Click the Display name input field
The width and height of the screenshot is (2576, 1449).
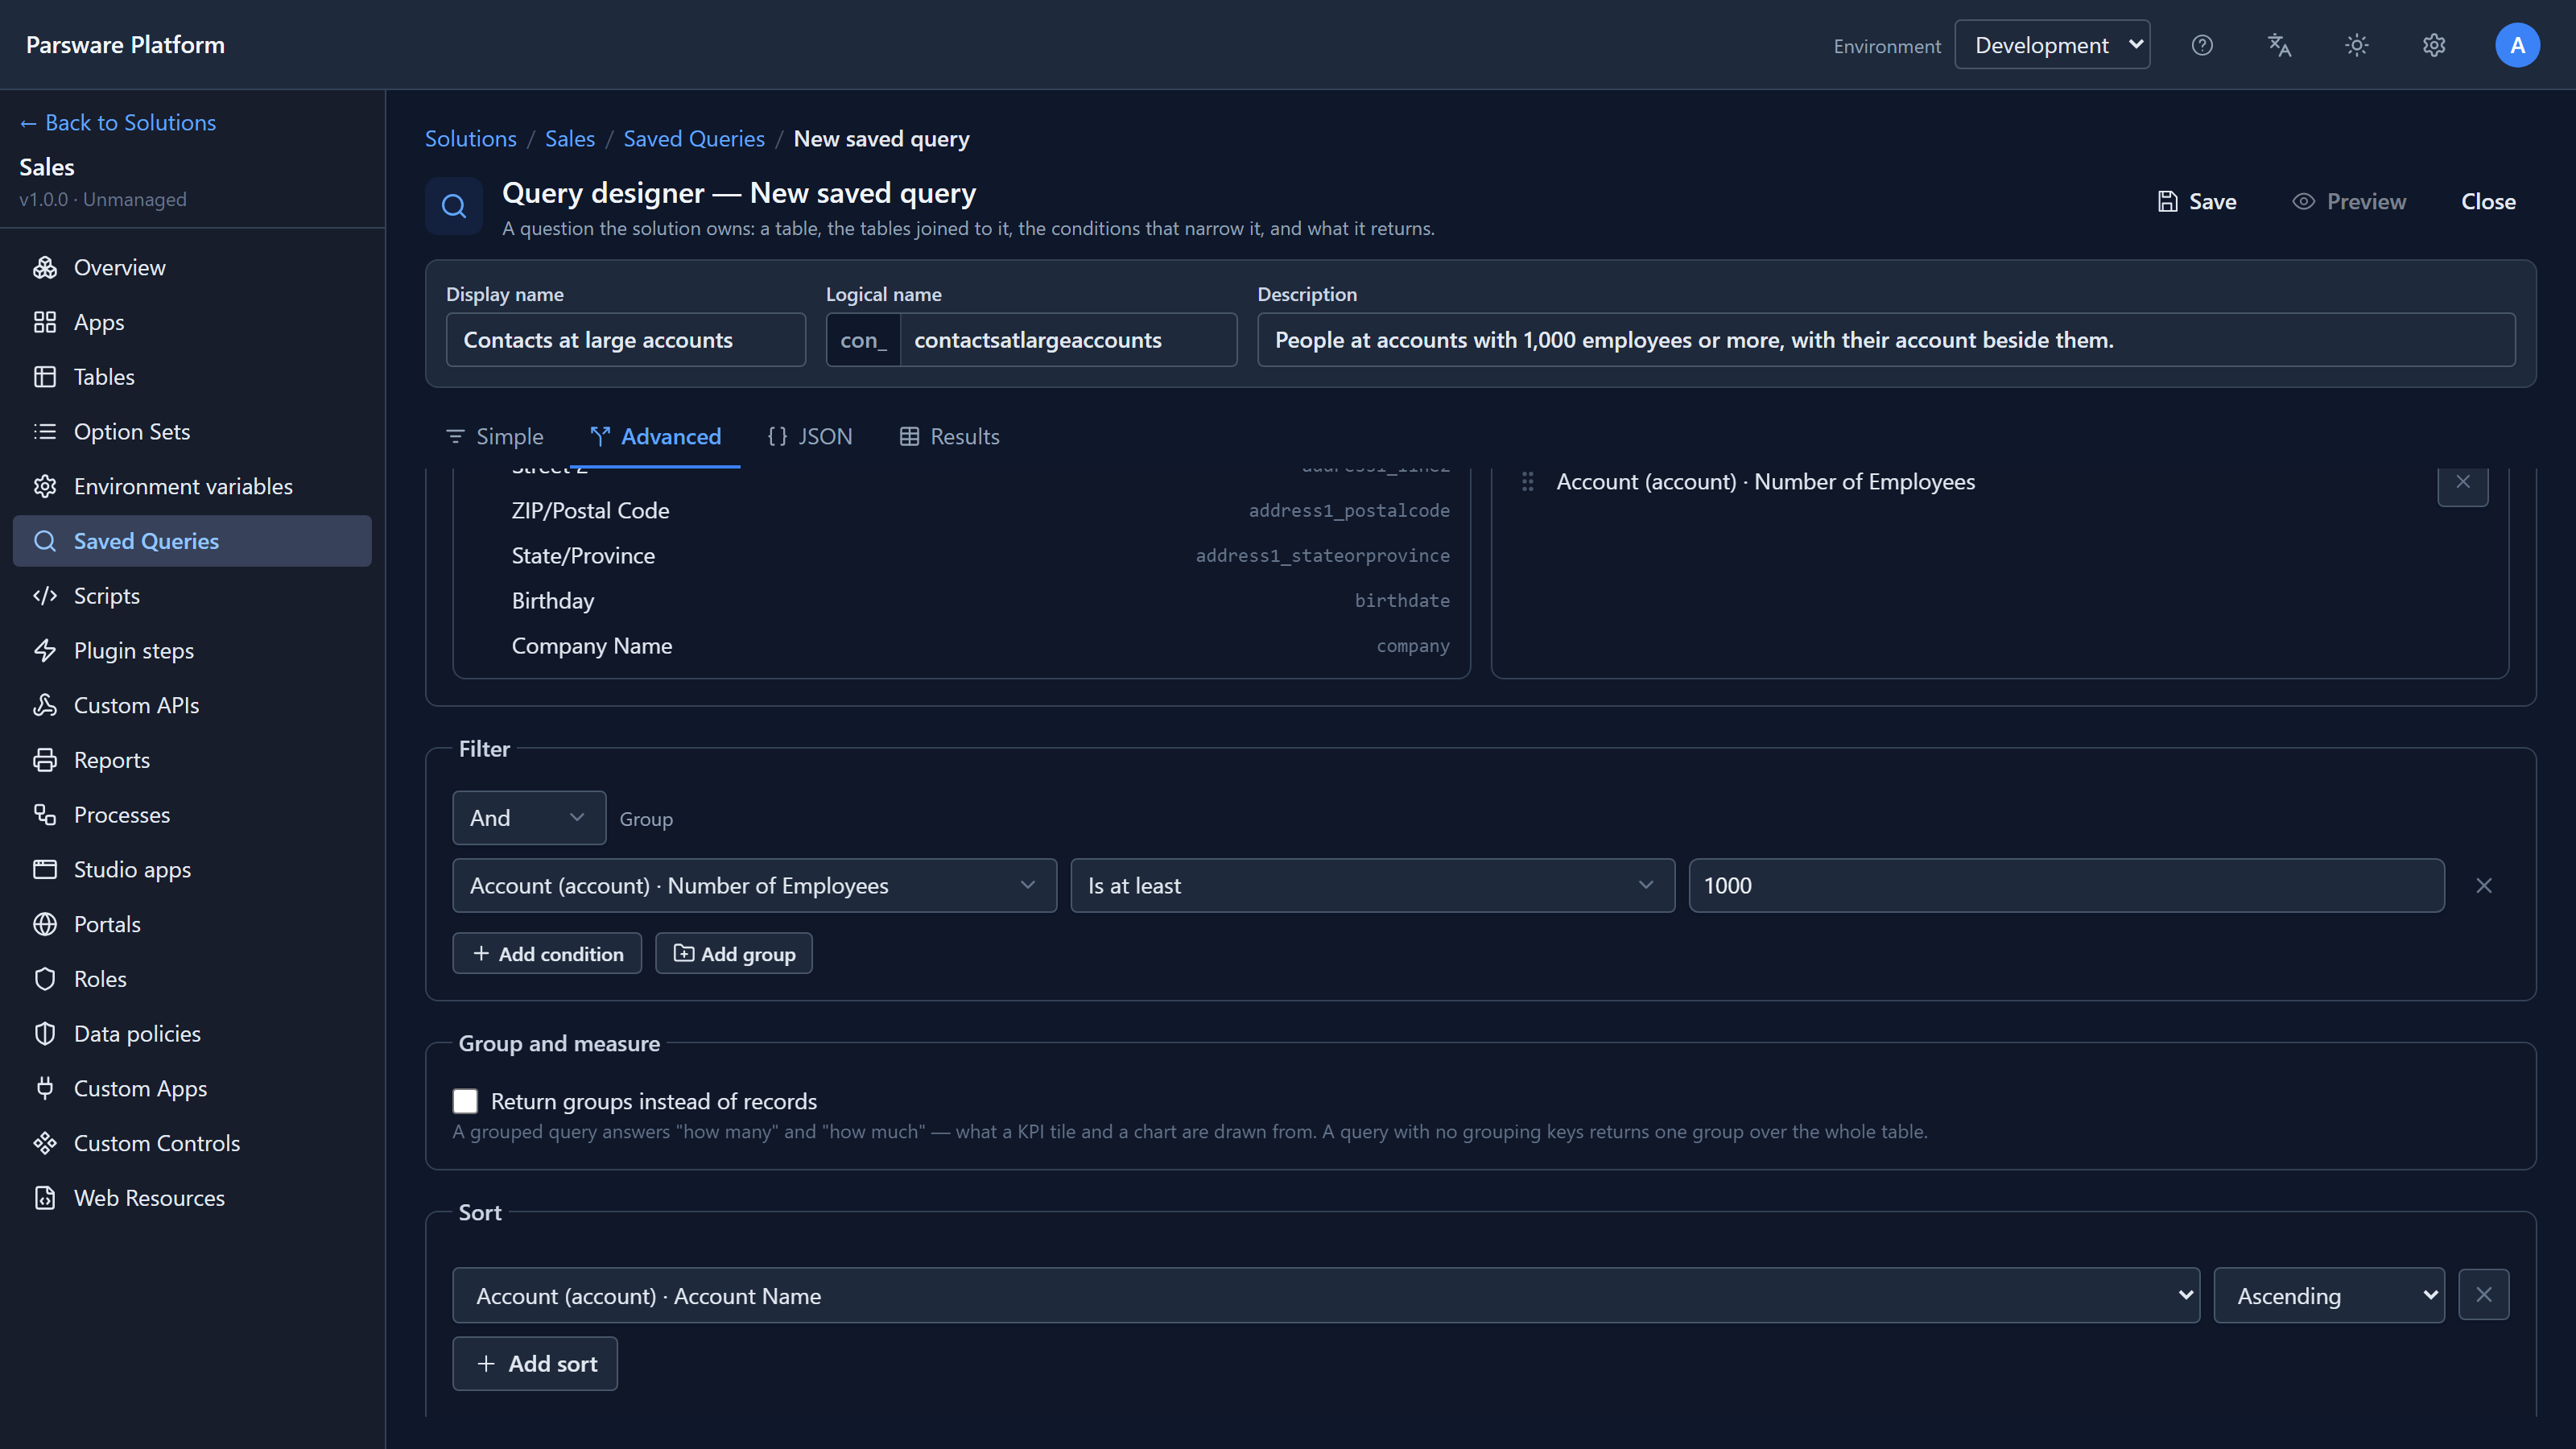[x=626, y=340]
